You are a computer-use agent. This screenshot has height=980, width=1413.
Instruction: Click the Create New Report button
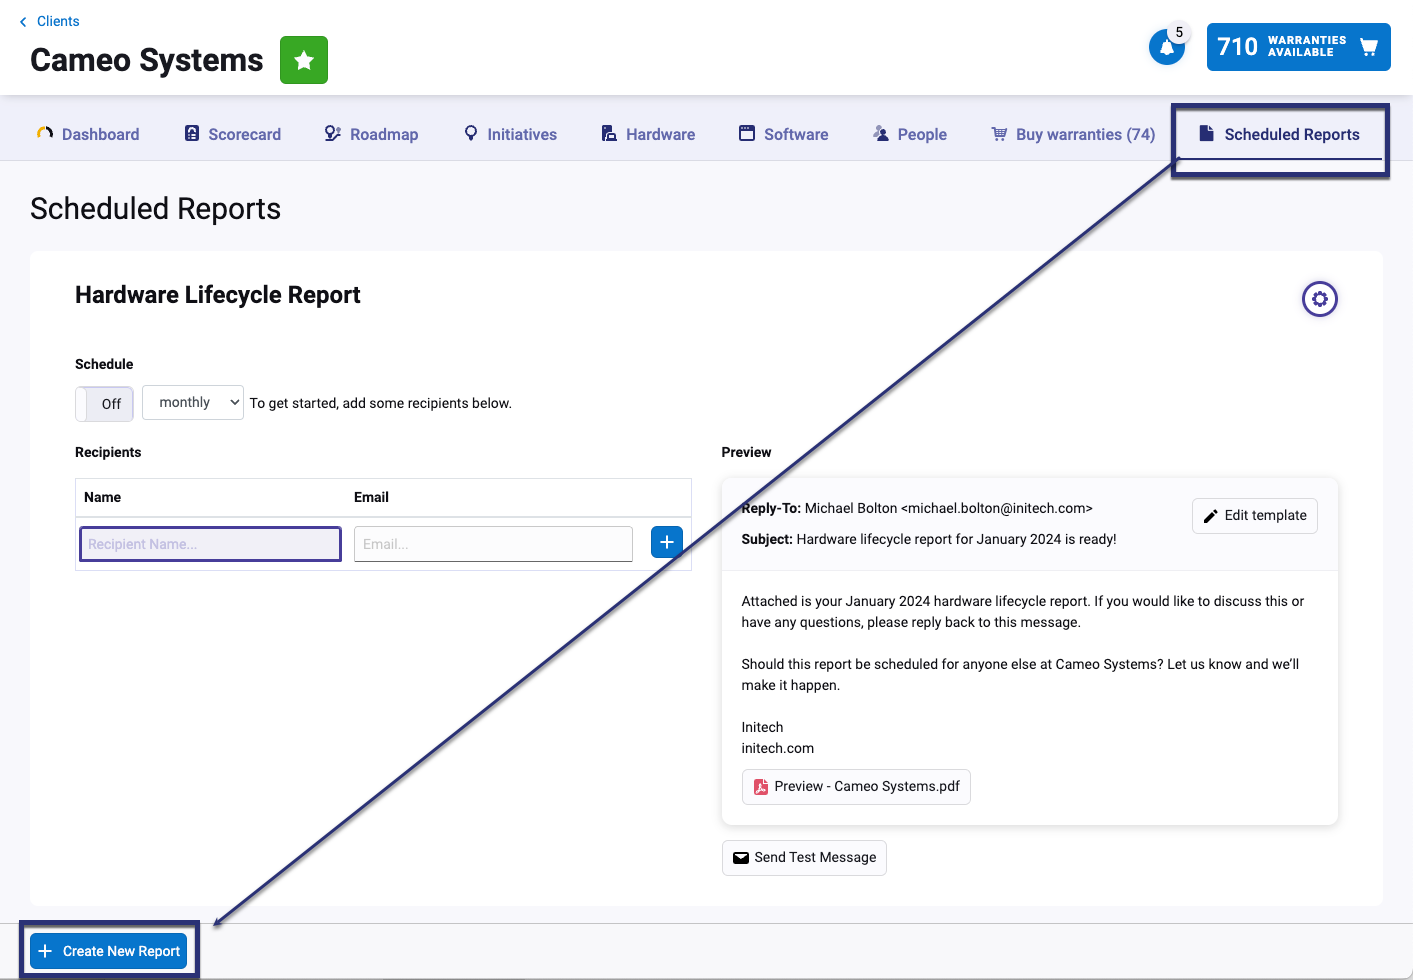107,950
